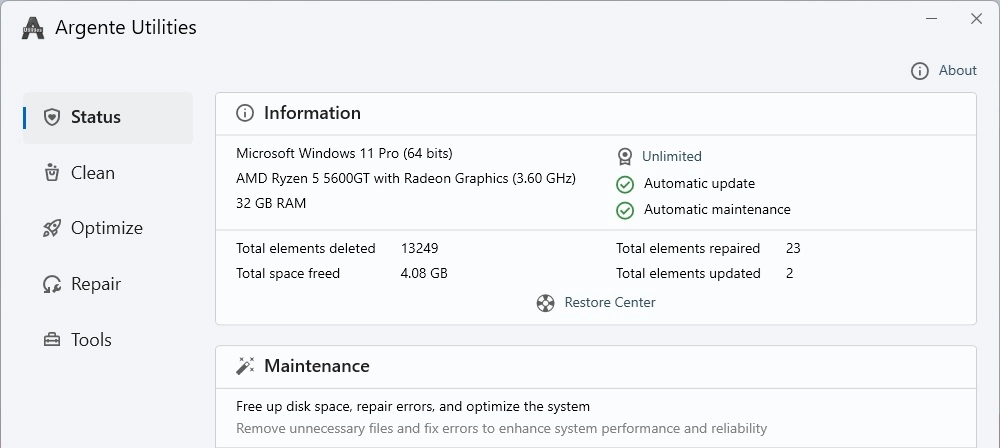Click the About info circle icon
1000x448 pixels.
point(920,71)
